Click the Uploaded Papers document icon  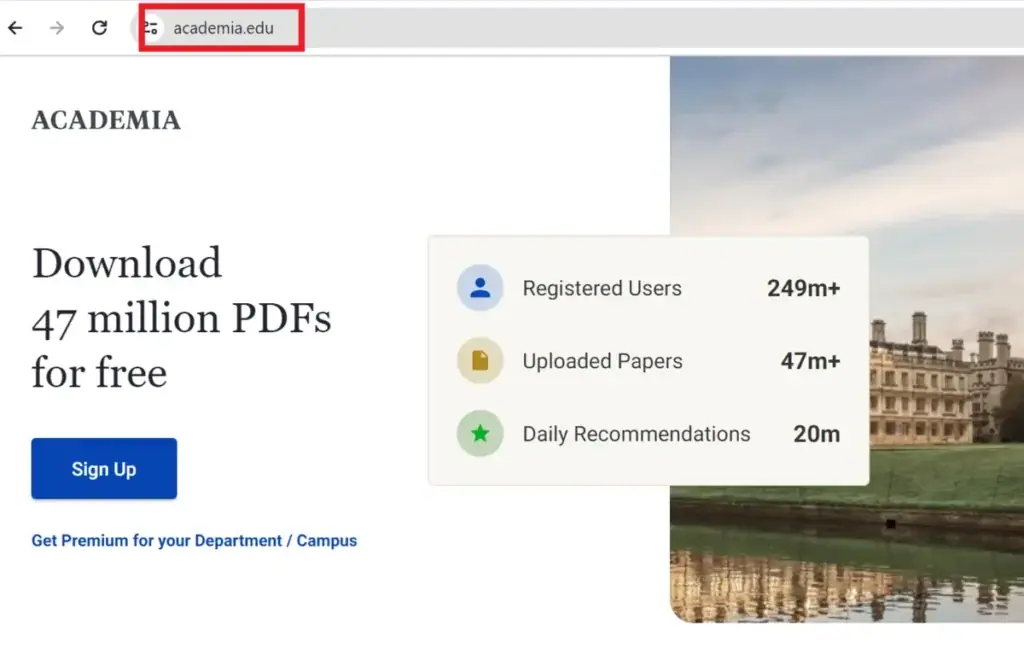pyautogui.click(x=480, y=361)
